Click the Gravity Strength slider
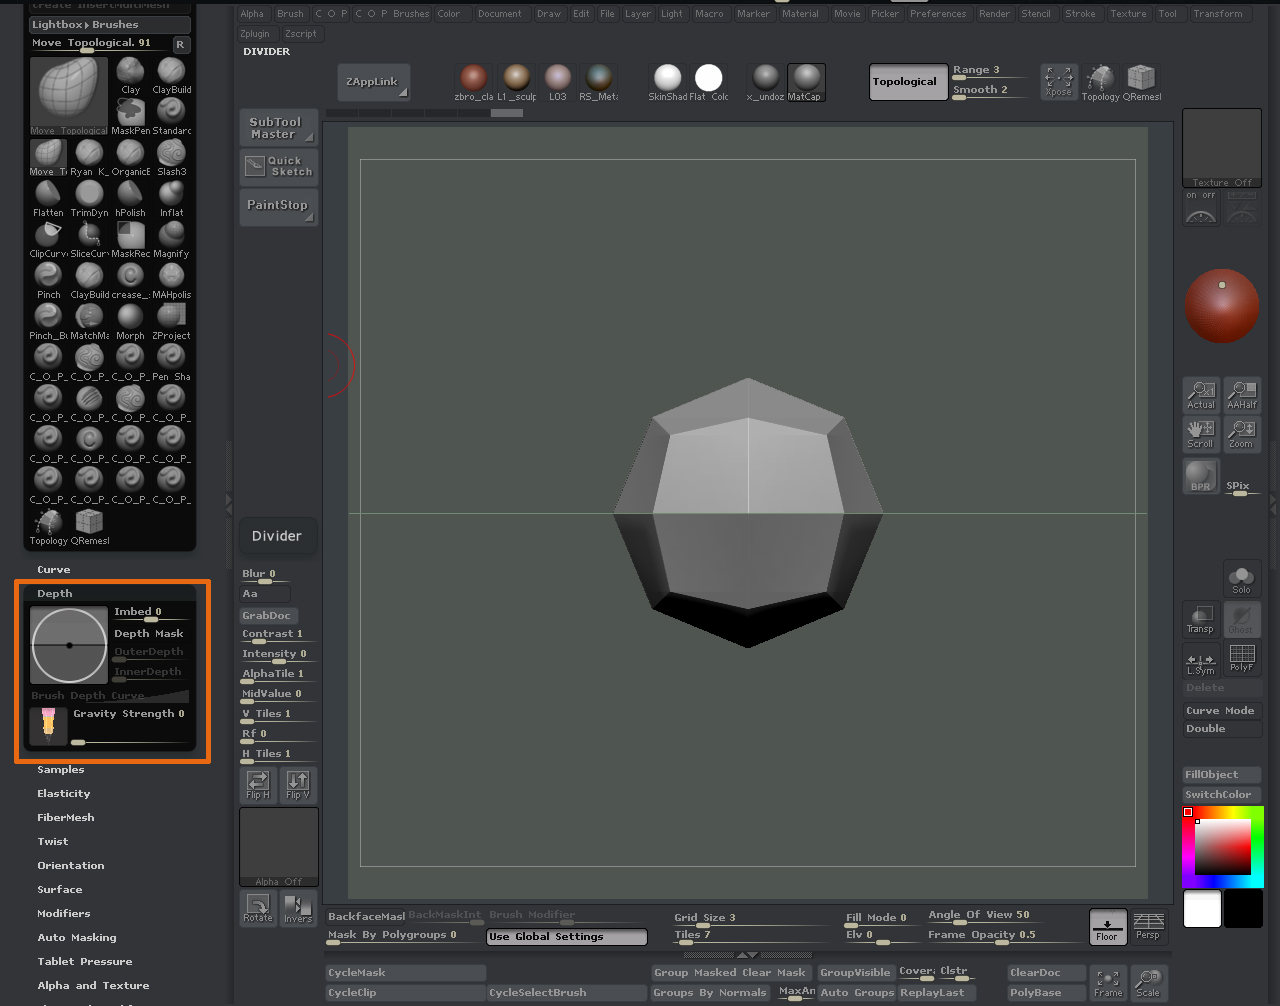Image resolution: width=1280 pixels, height=1006 pixels. [x=130, y=742]
